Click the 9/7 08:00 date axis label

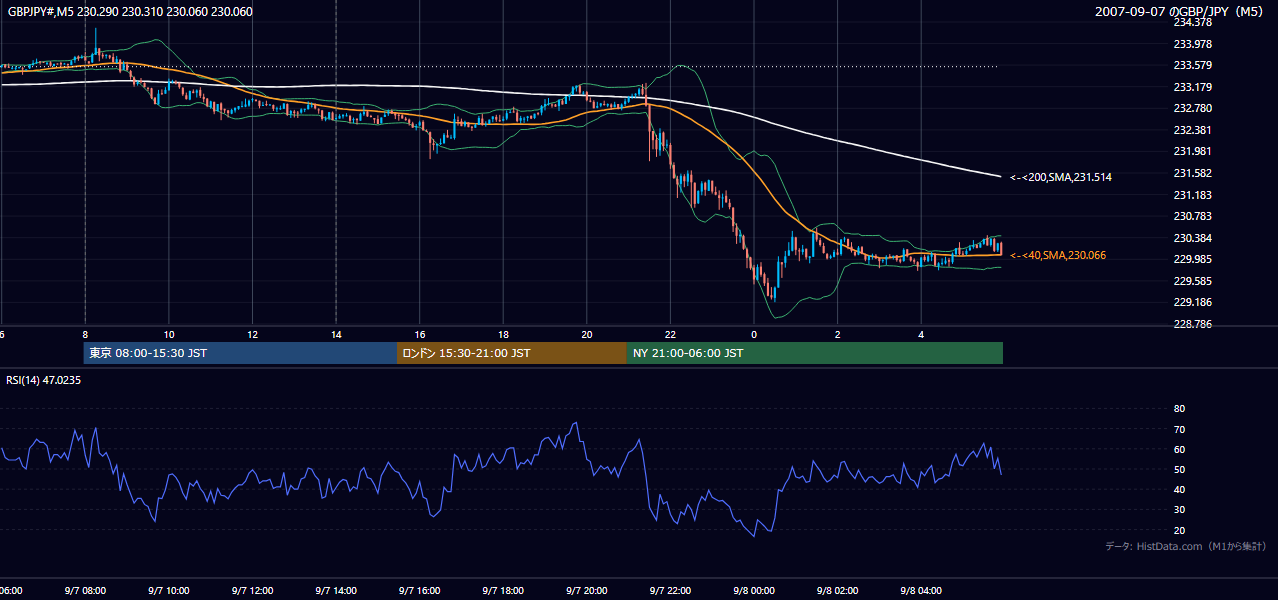tap(85, 591)
